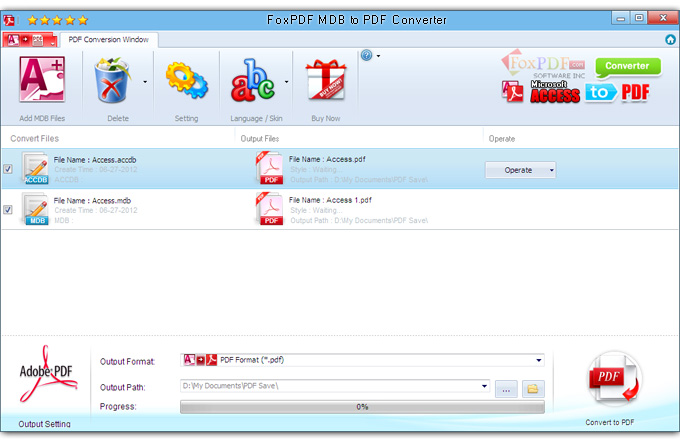The image size is (680, 440).
Task: Click the Convert Files column header
Action: coord(35,139)
